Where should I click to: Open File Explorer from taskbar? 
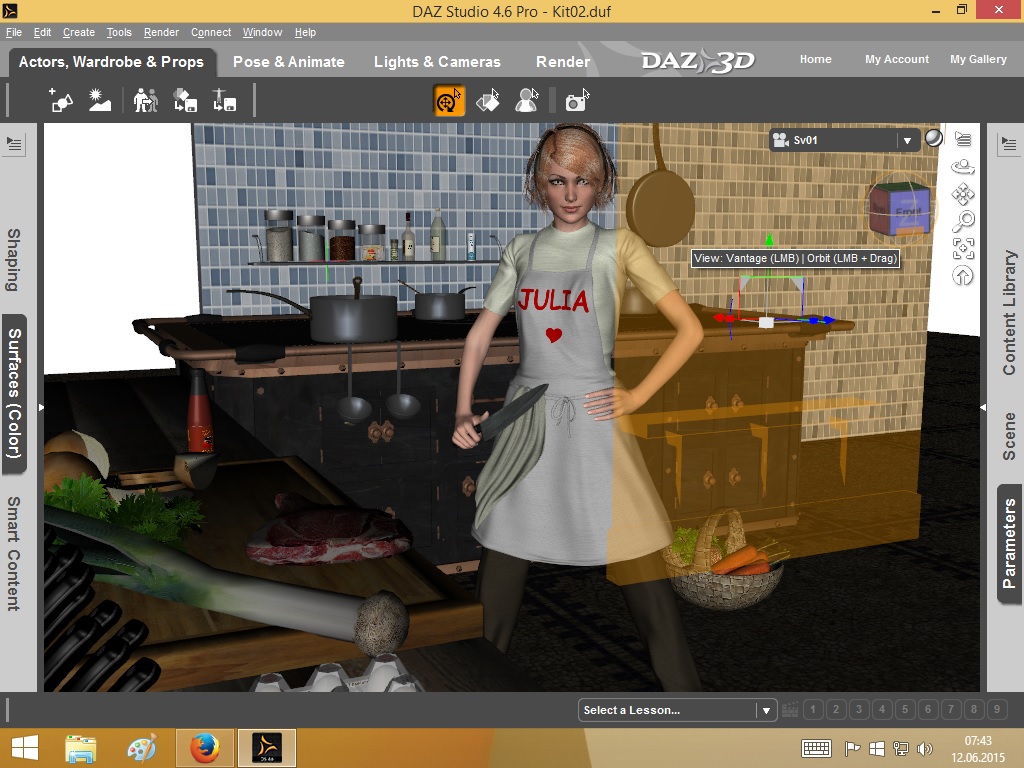(x=81, y=748)
